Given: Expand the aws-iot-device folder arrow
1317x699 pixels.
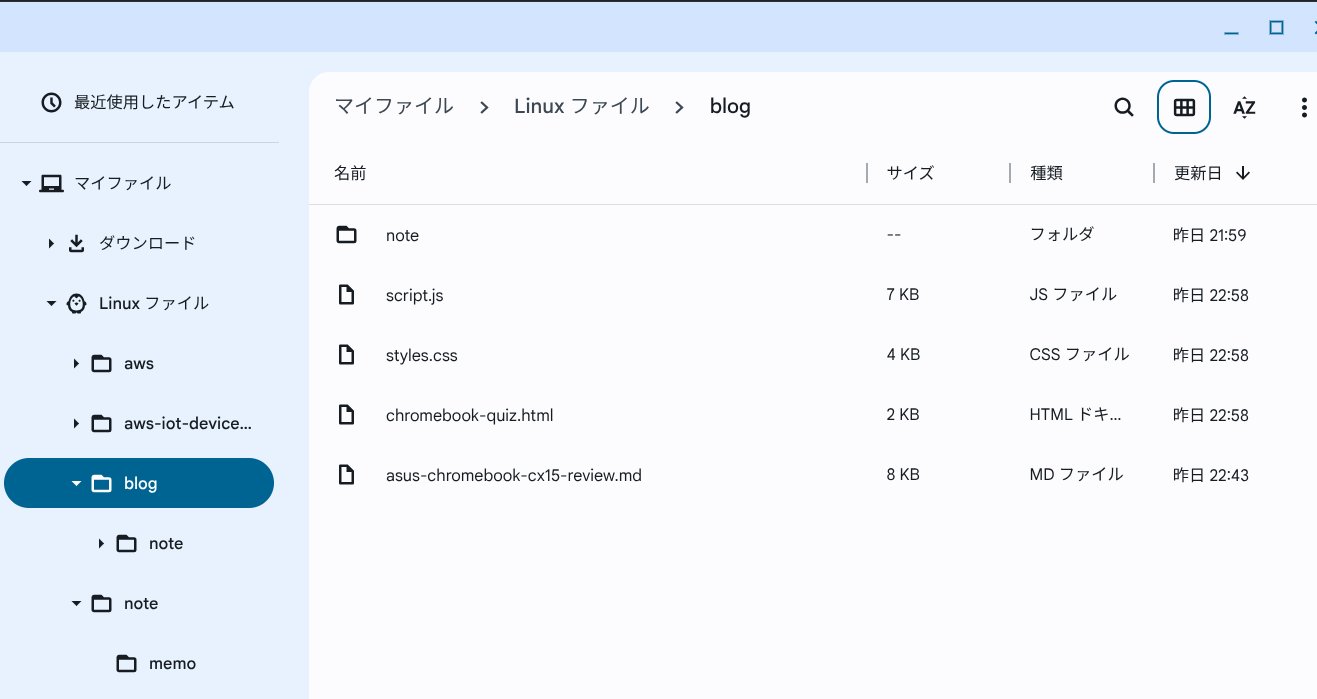Looking at the screenshot, I should (76, 423).
